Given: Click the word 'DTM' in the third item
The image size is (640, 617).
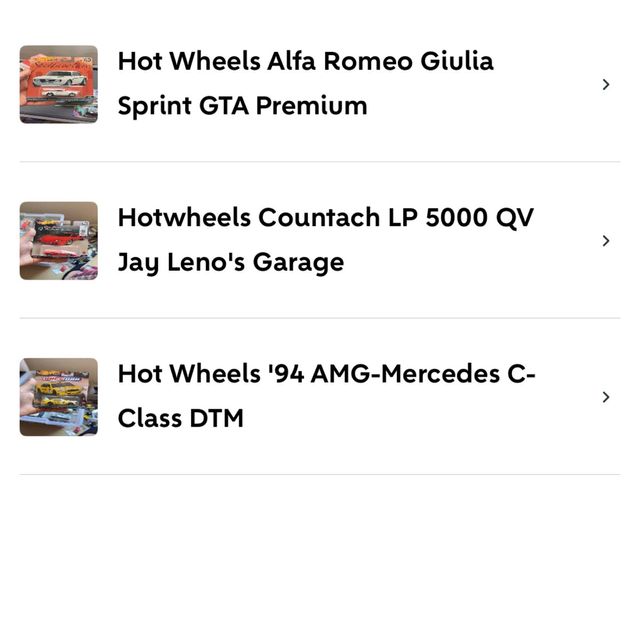Looking at the screenshot, I should click(217, 418).
